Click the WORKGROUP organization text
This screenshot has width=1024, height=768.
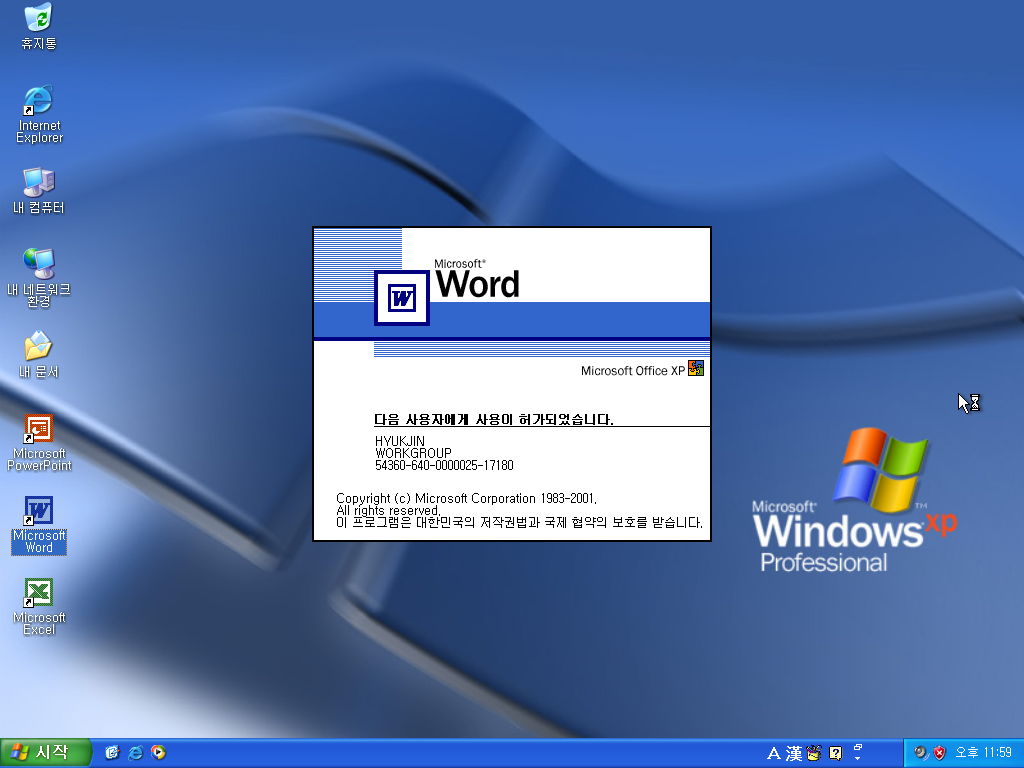click(x=413, y=453)
